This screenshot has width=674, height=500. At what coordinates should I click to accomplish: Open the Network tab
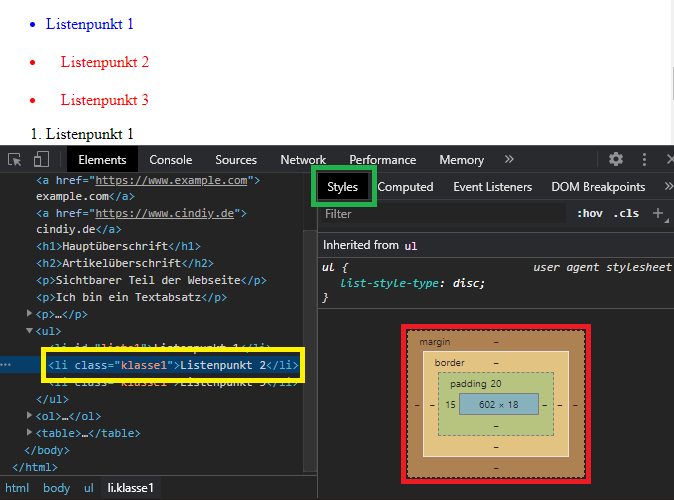pos(303,160)
